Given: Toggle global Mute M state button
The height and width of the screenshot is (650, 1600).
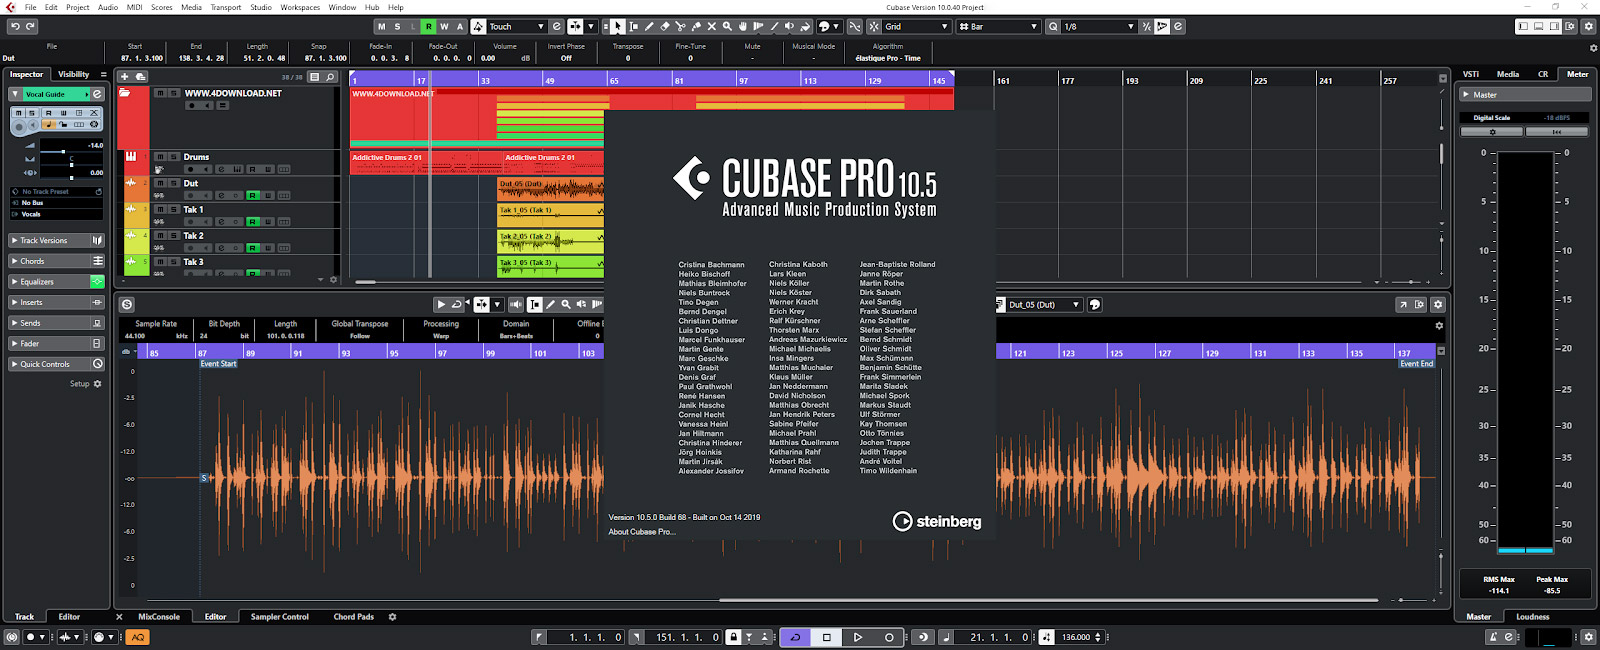Looking at the screenshot, I should [x=381, y=26].
